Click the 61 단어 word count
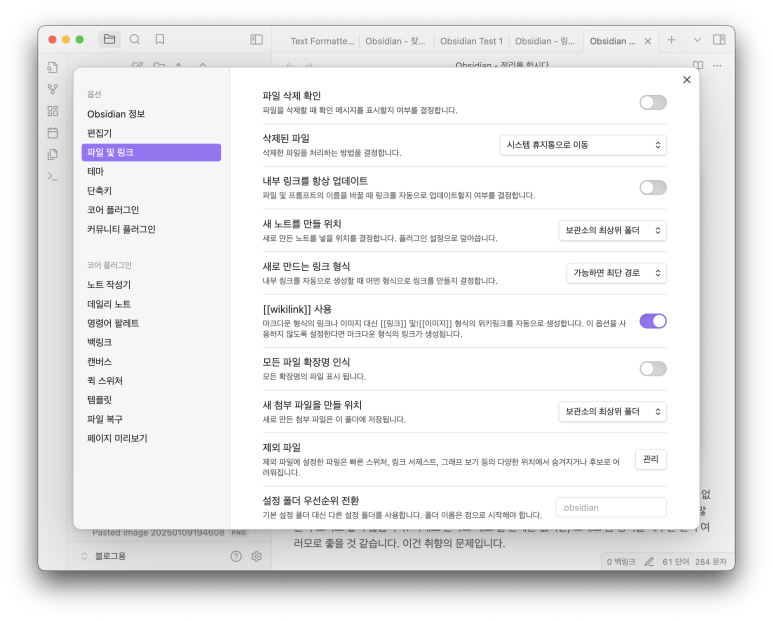773x621 pixels. (x=675, y=562)
